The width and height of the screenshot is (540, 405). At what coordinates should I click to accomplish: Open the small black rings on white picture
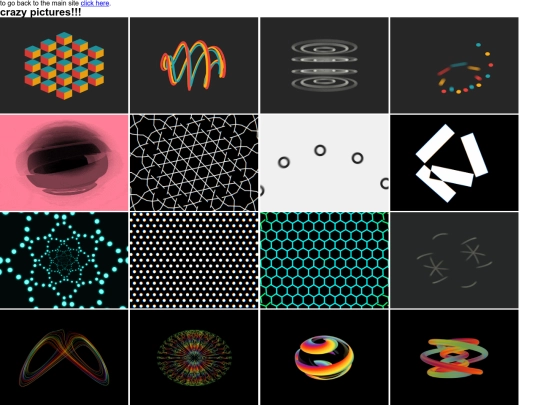pos(324,163)
